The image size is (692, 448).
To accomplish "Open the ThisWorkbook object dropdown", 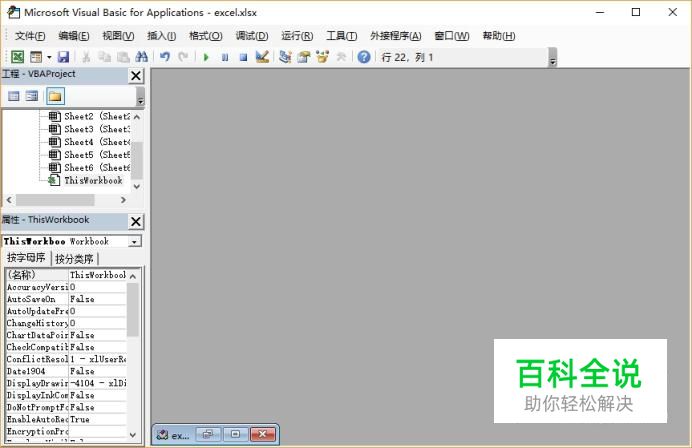I will (135, 241).
